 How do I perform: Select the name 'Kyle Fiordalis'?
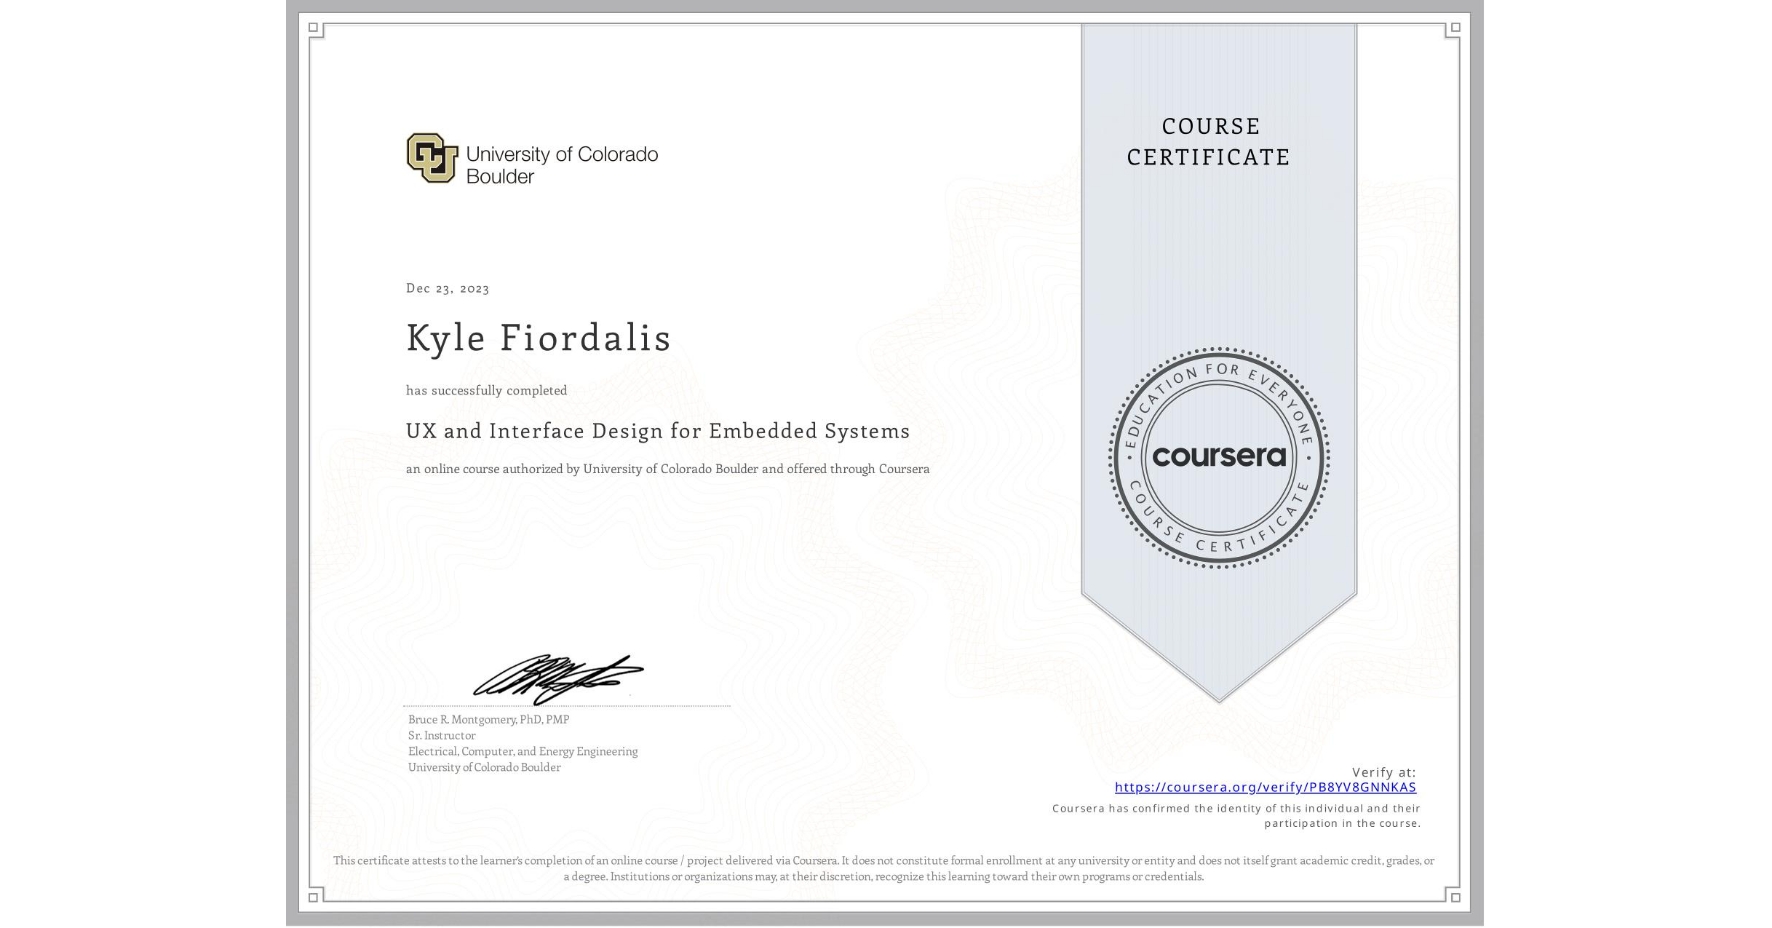pos(538,337)
